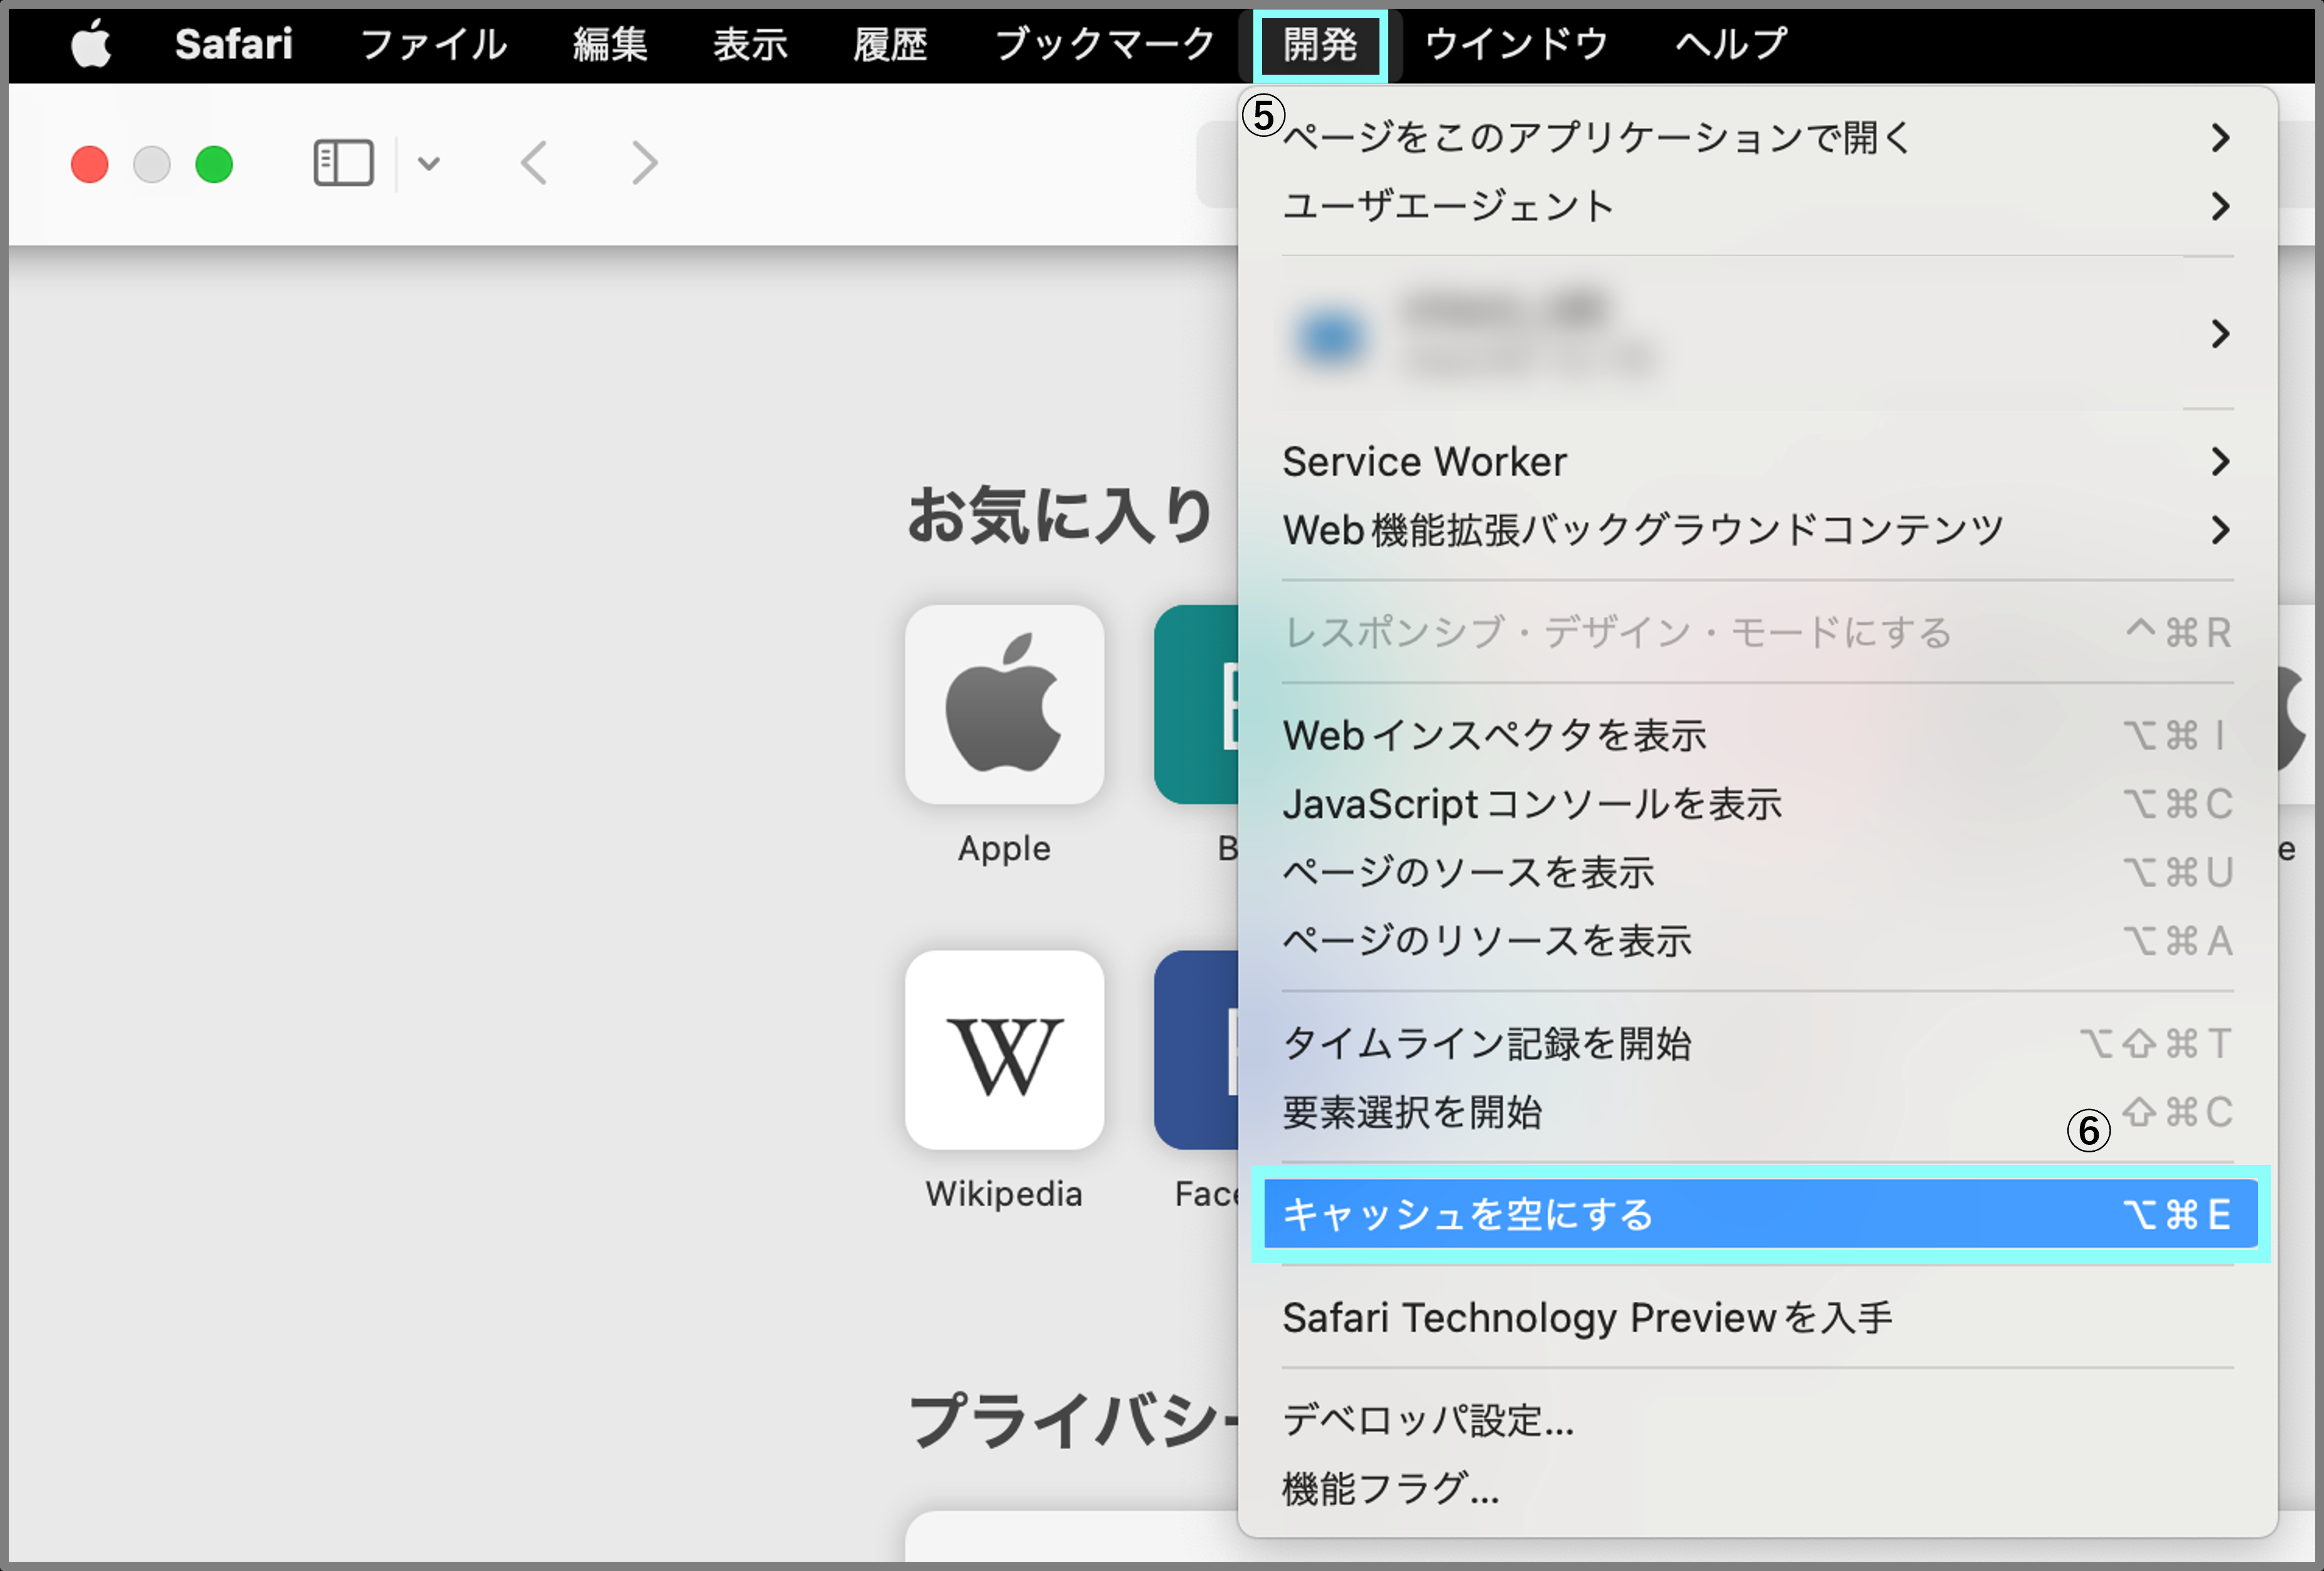Open the Apple menu
Viewport: 2324px width, 1571px height.
pos(91,45)
